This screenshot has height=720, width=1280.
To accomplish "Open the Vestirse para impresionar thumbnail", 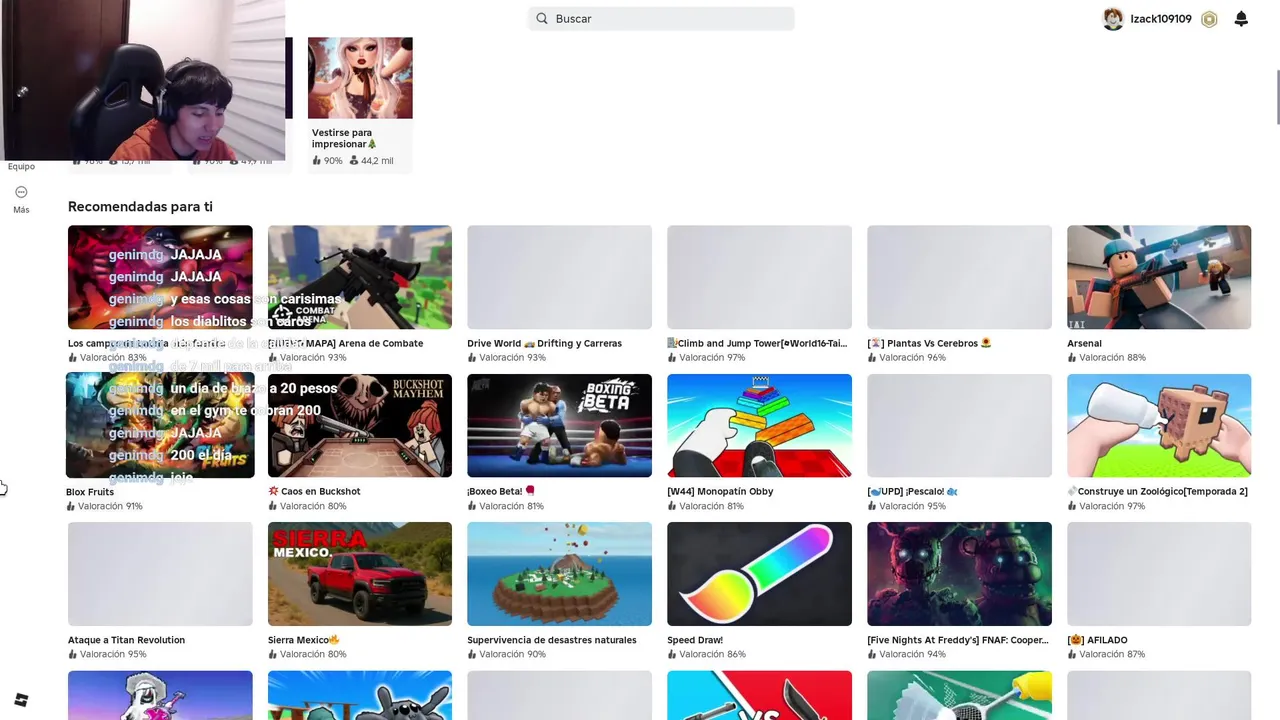I will pos(360,78).
